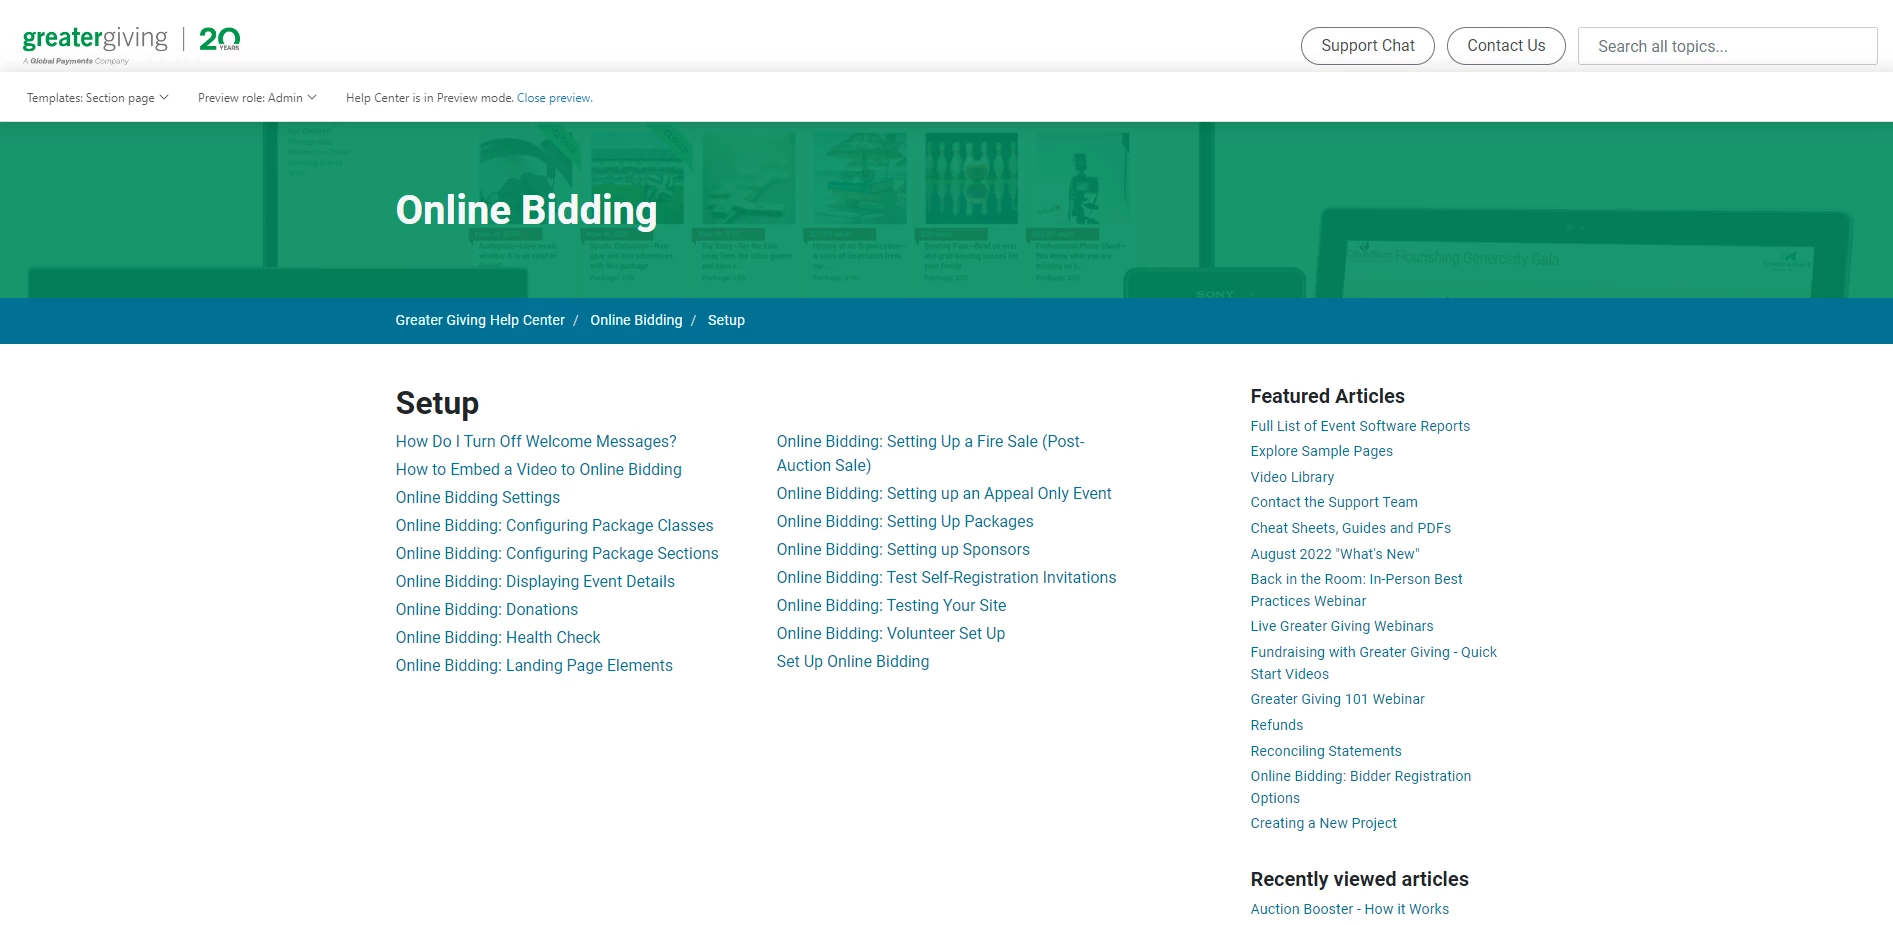Image resolution: width=1893 pixels, height=925 pixels.
Task: Open Testing Your Site article
Action: tap(891, 605)
